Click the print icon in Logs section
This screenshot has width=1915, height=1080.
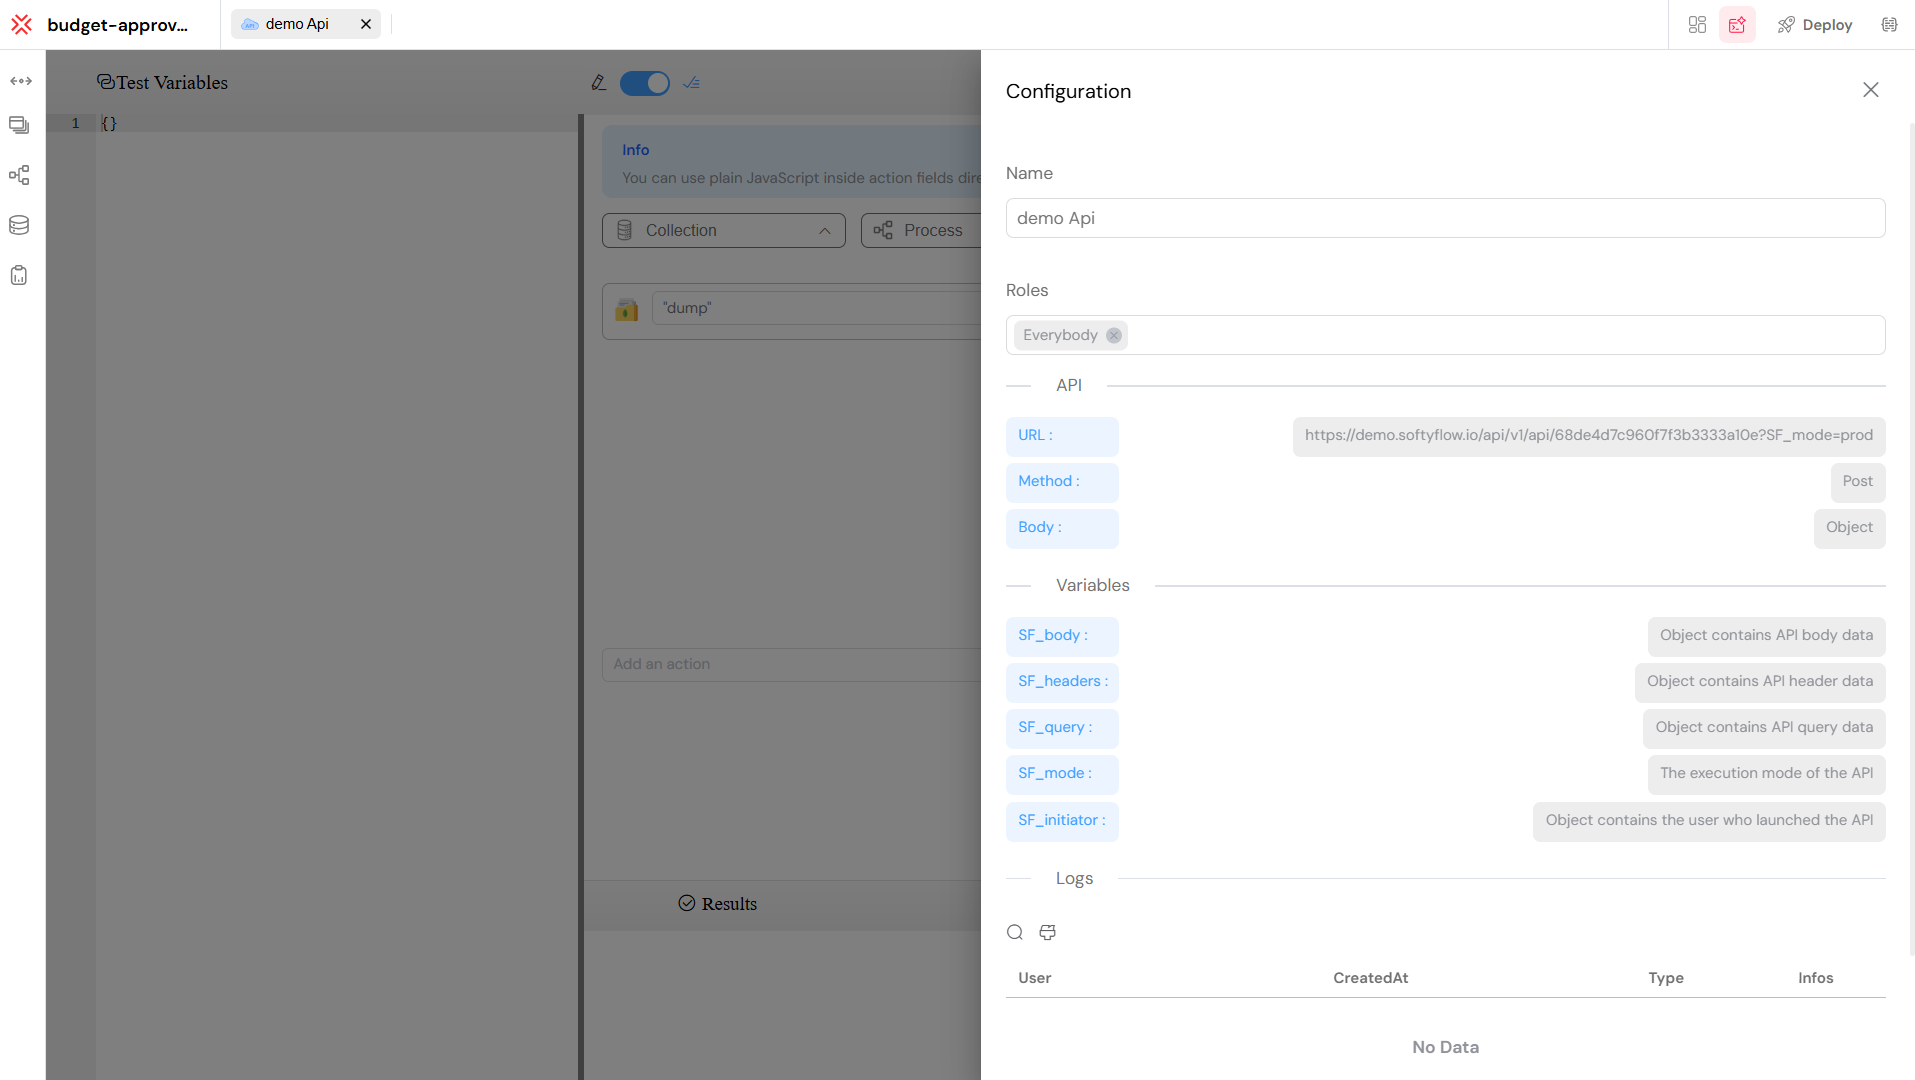1046,931
